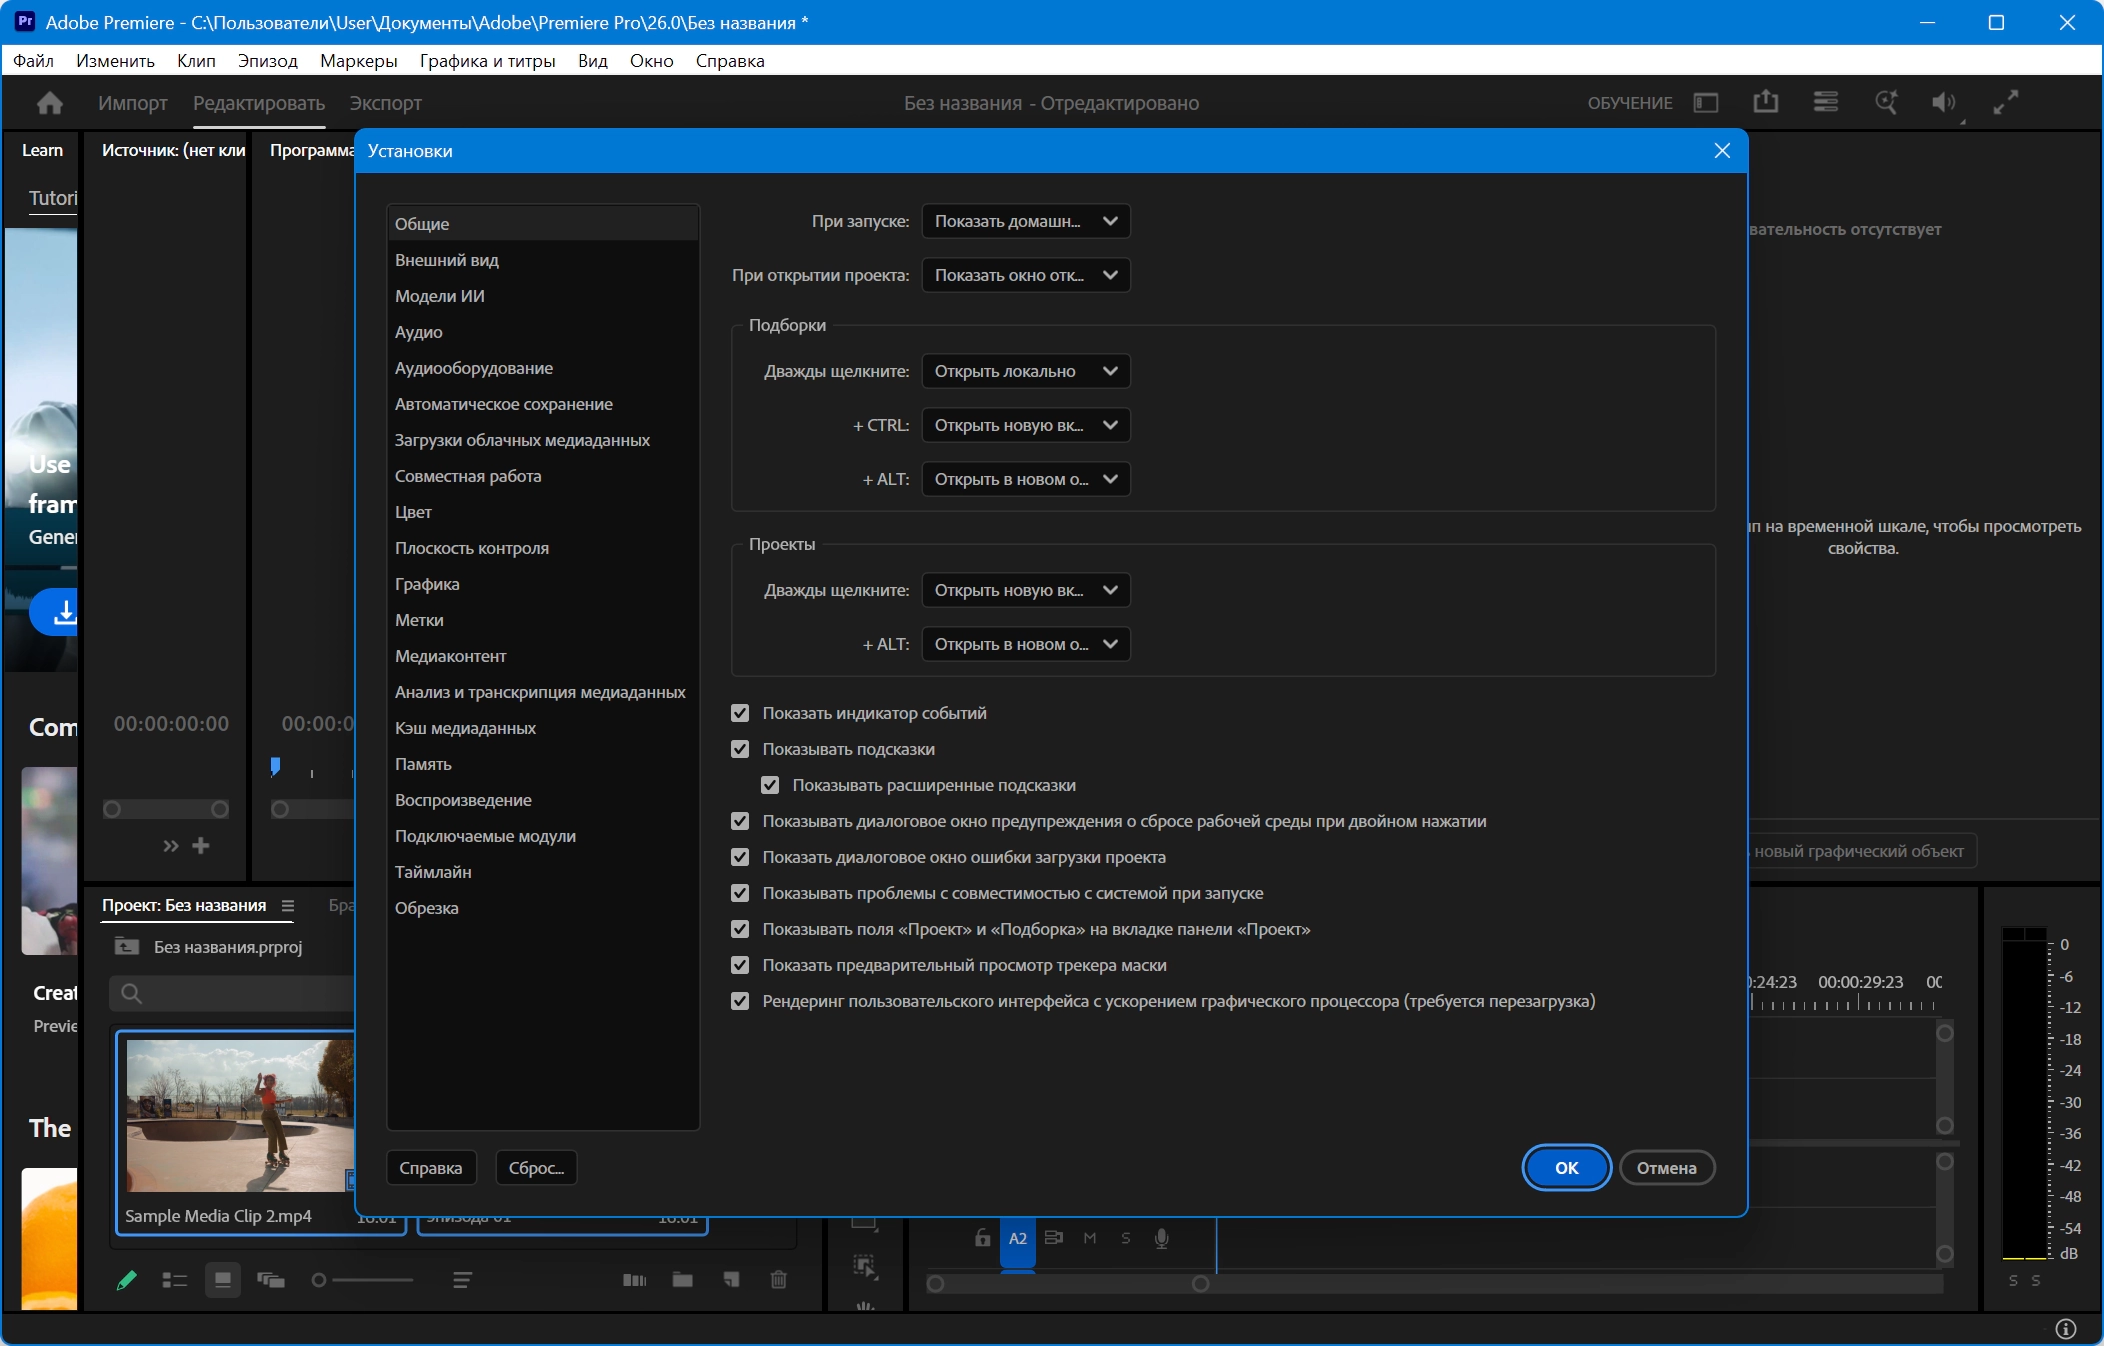Click the Сброс... button
2104x1346 pixels.
pos(536,1167)
